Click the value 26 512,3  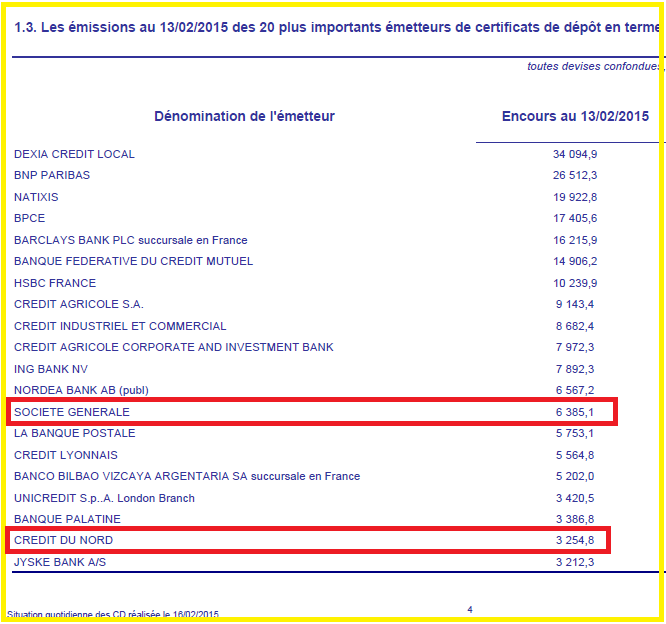click(x=575, y=175)
